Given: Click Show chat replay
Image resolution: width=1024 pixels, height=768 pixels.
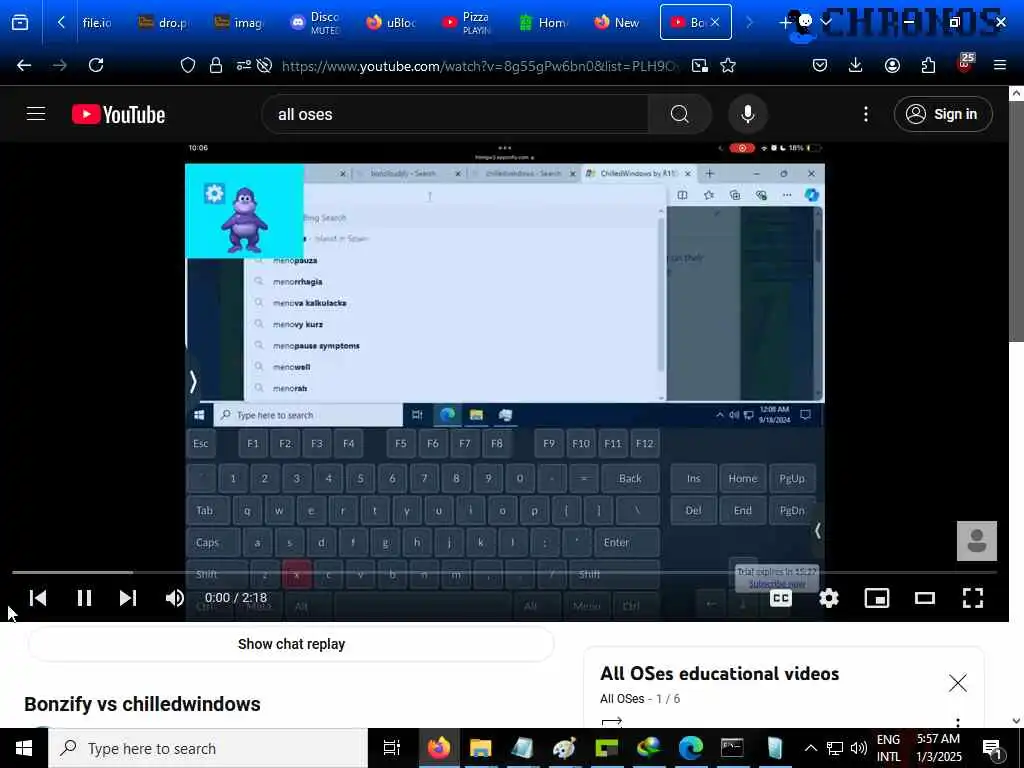Looking at the screenshot, I should 291,644.
